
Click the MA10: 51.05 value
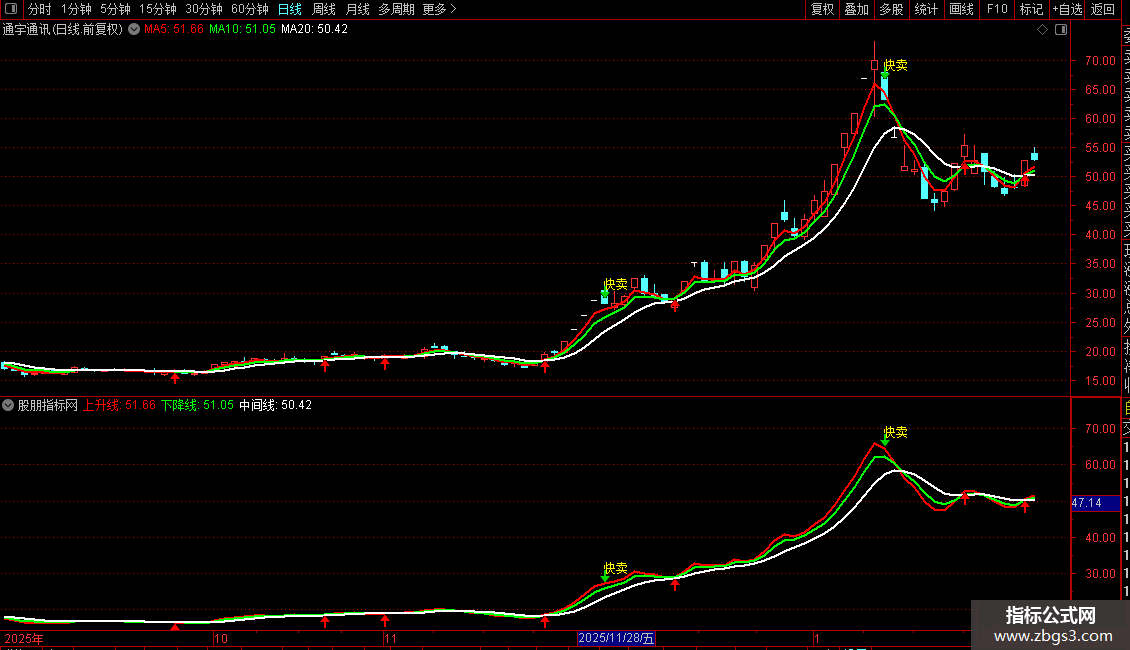pyautogui.click(x=242, y=30)
